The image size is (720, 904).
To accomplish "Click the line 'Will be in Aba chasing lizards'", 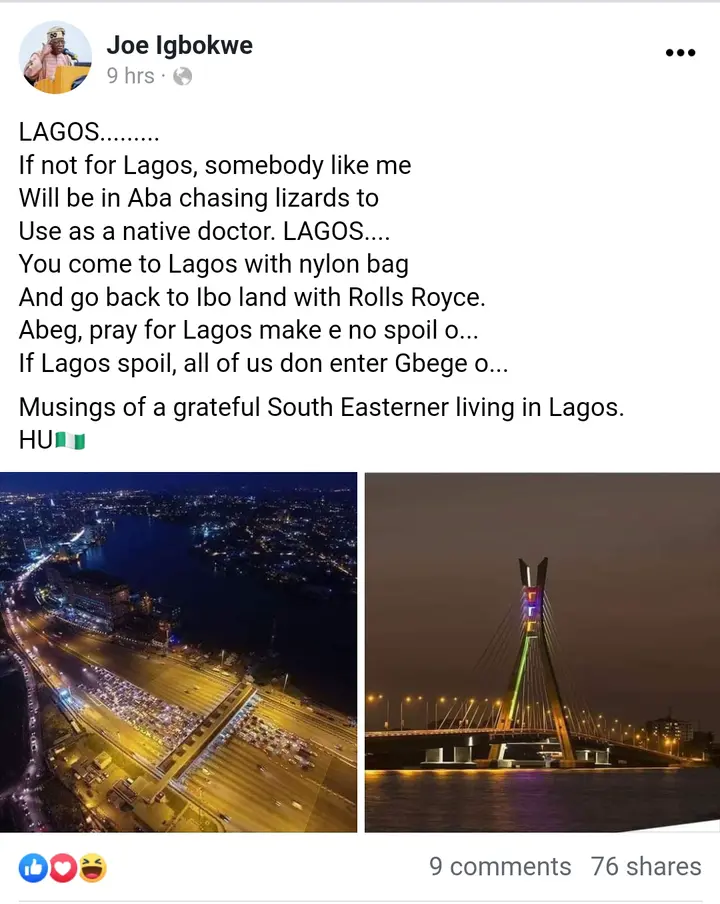I will tap(198, 198).
